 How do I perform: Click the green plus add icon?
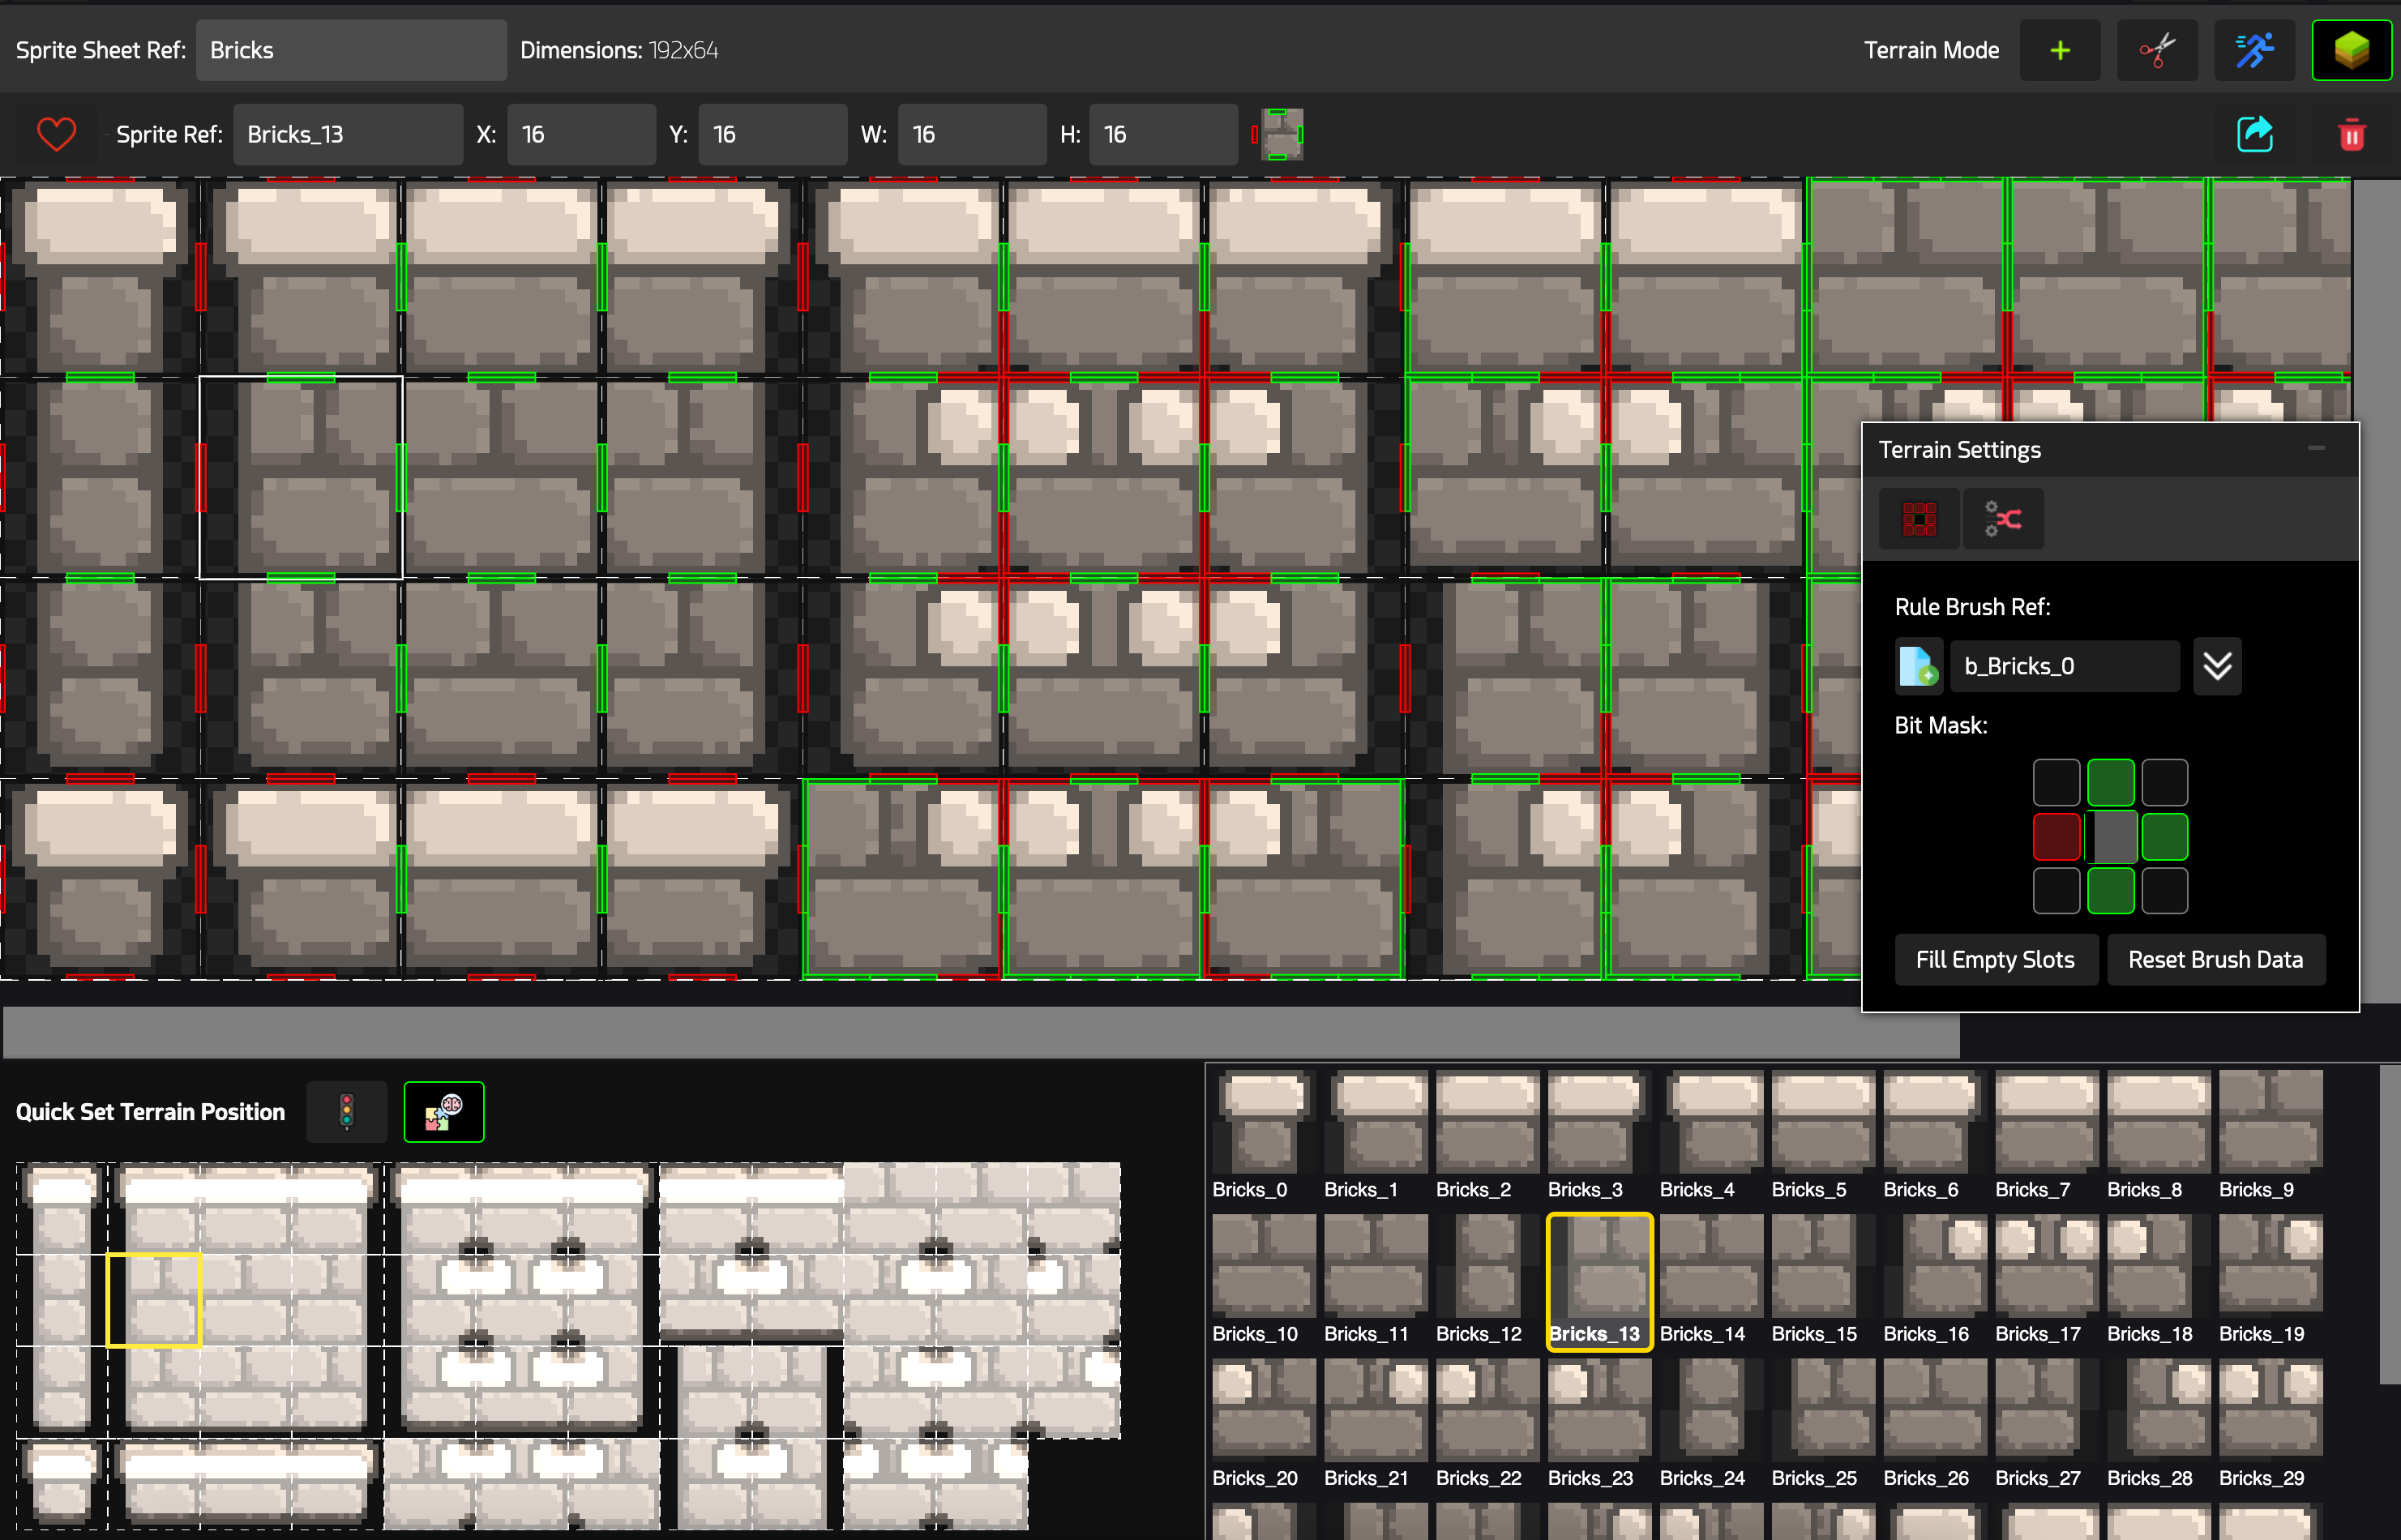[x=2059, y=50]
